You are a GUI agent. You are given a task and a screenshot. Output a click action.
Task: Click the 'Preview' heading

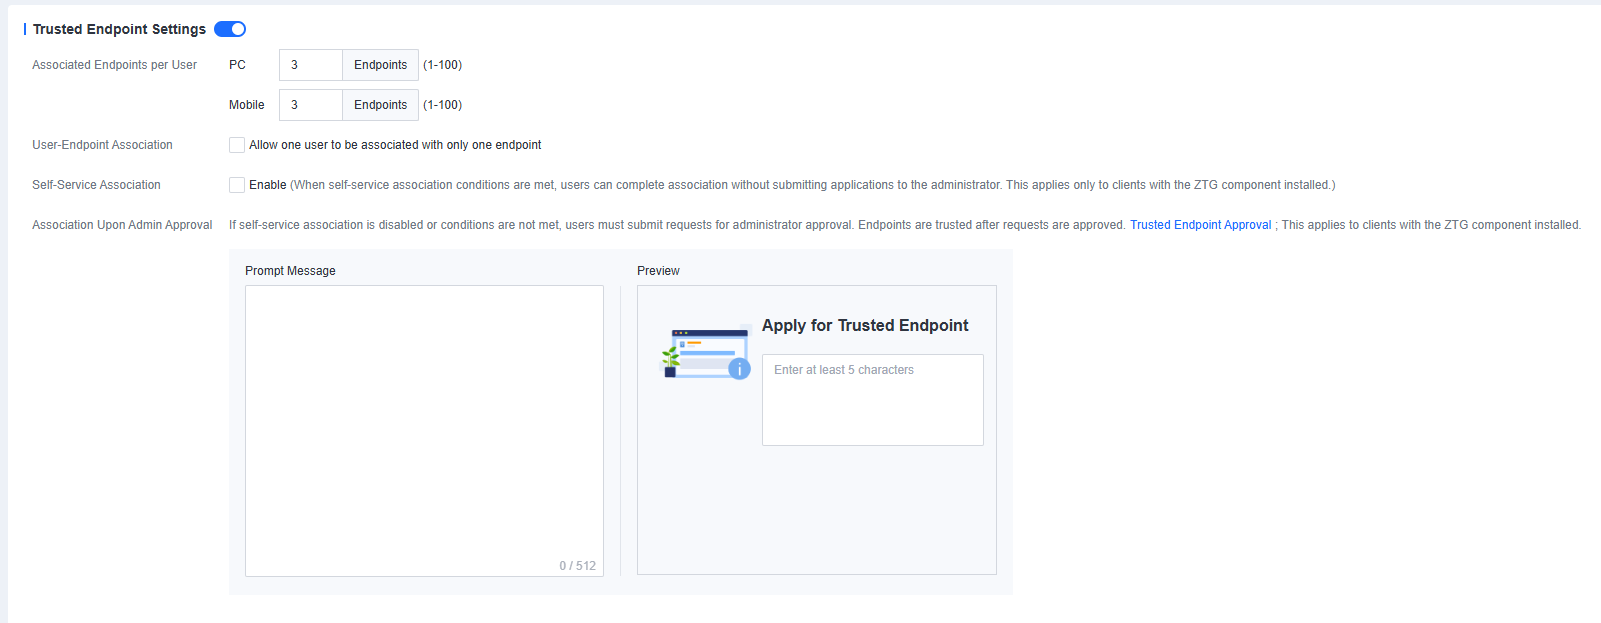pos(658,271)
